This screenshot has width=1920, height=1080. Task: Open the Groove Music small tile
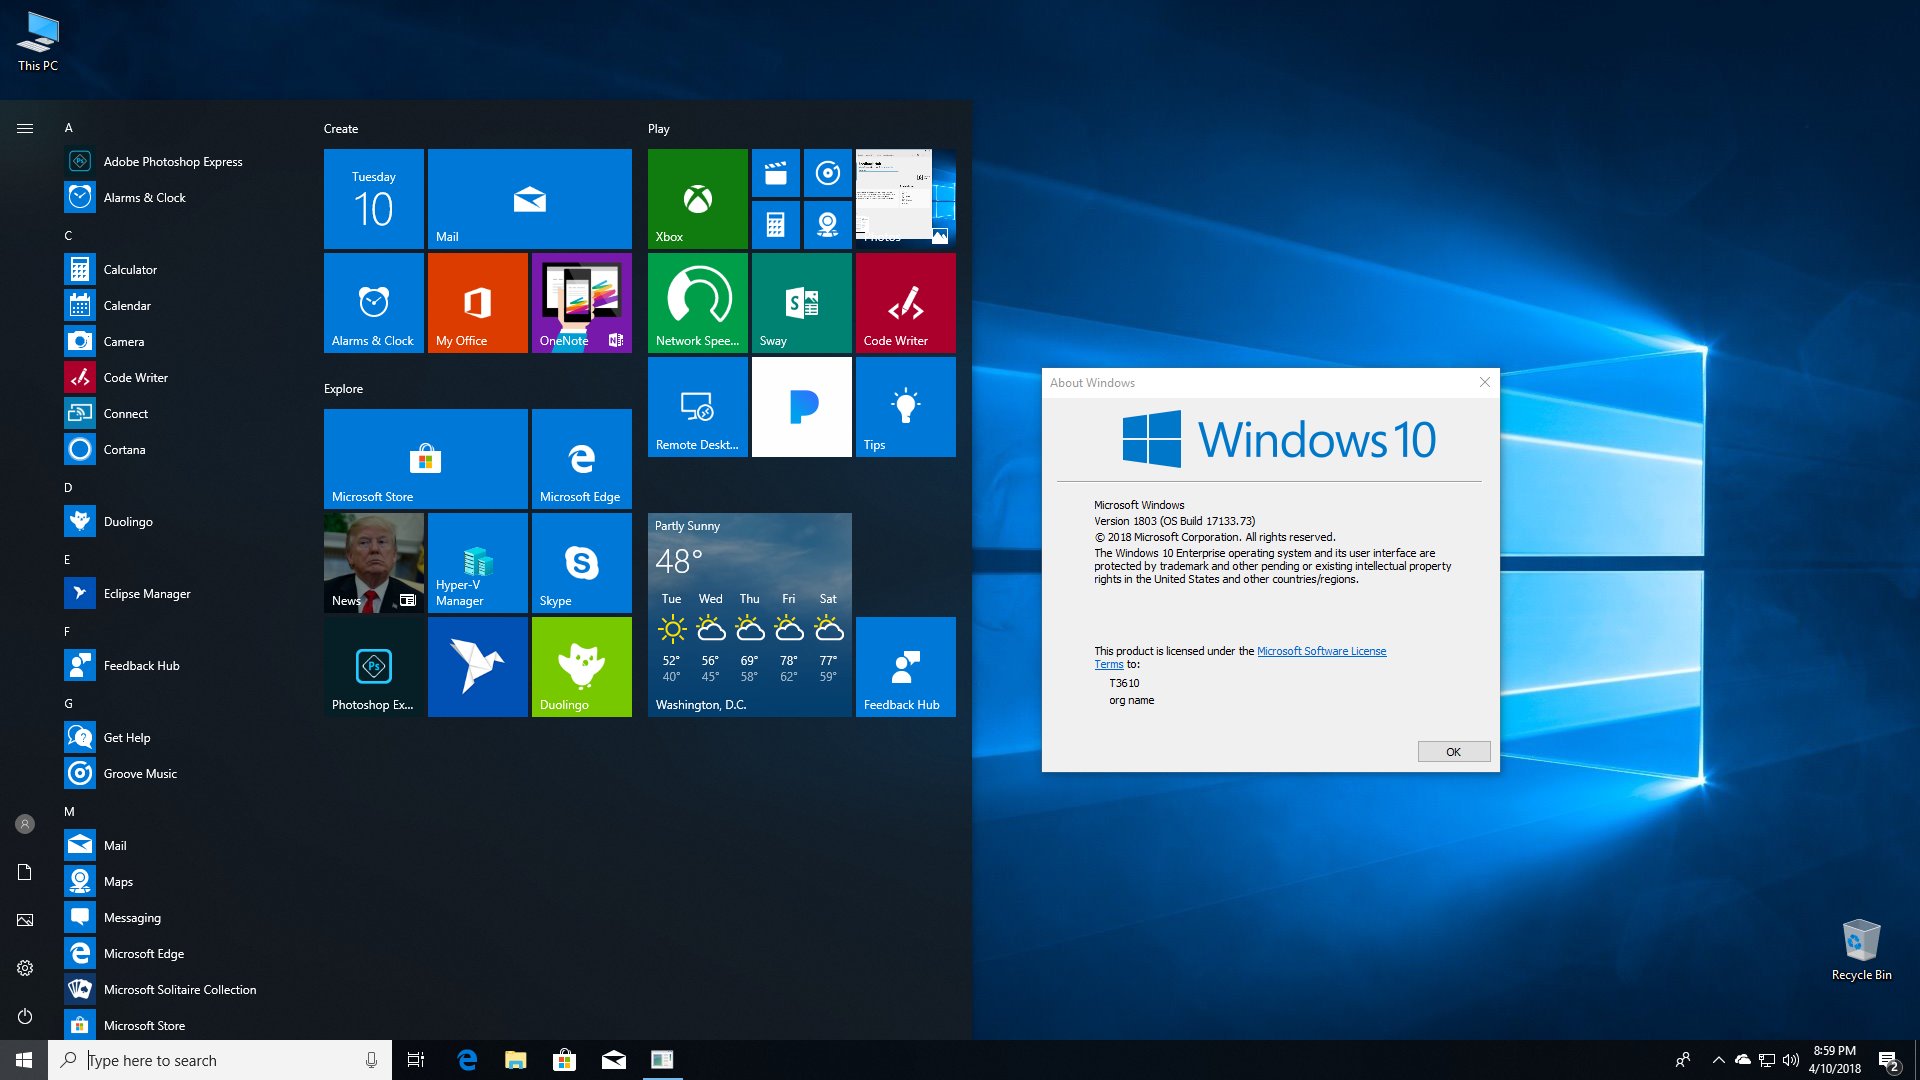pyautogui.click(x=828, y=173)
